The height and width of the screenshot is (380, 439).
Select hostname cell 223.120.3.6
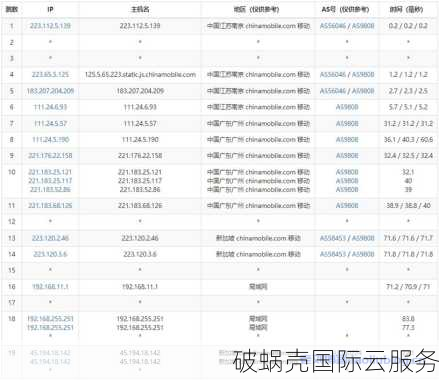tap(140, 254)
